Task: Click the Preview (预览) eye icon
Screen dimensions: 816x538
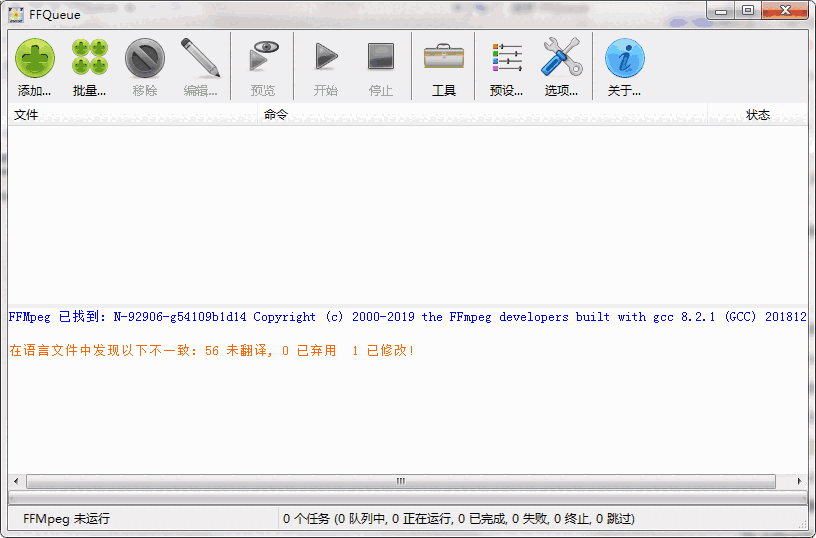Action: [262, 59]
